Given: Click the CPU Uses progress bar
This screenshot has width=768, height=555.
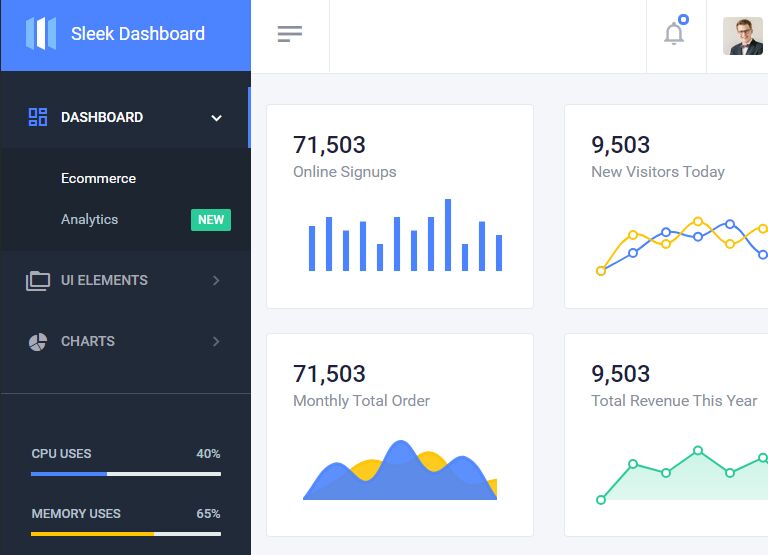Looking at the screenshot, I should pyautogui.click(x=126, y=474).
